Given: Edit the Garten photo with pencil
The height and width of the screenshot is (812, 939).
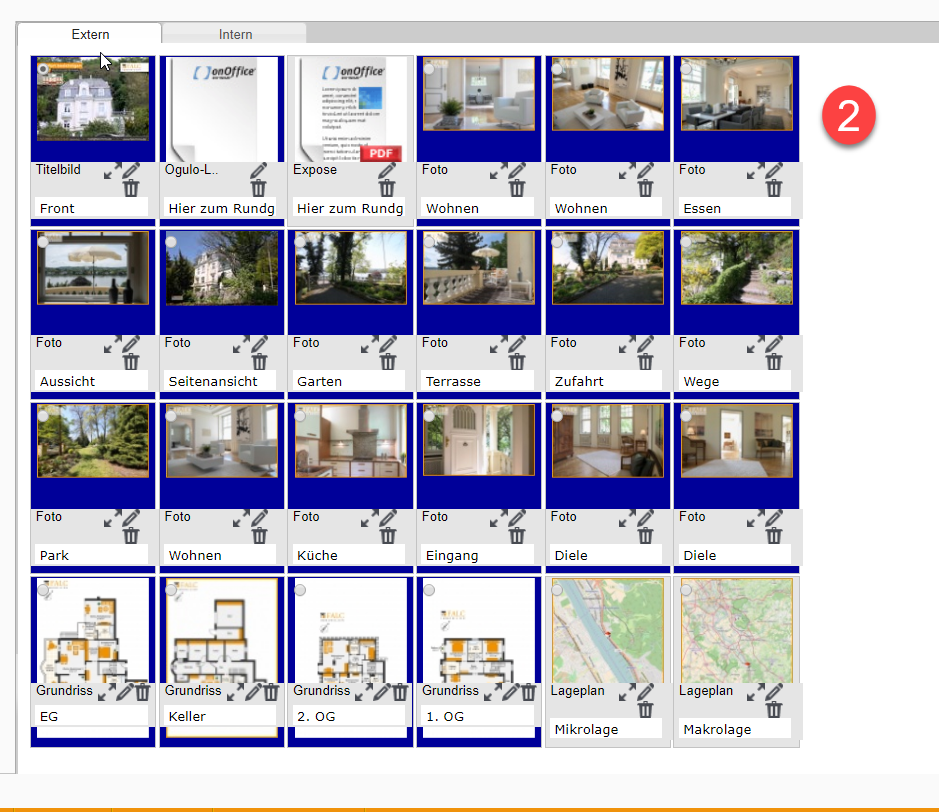Looking at the screenshot, I should coord(388,344).
